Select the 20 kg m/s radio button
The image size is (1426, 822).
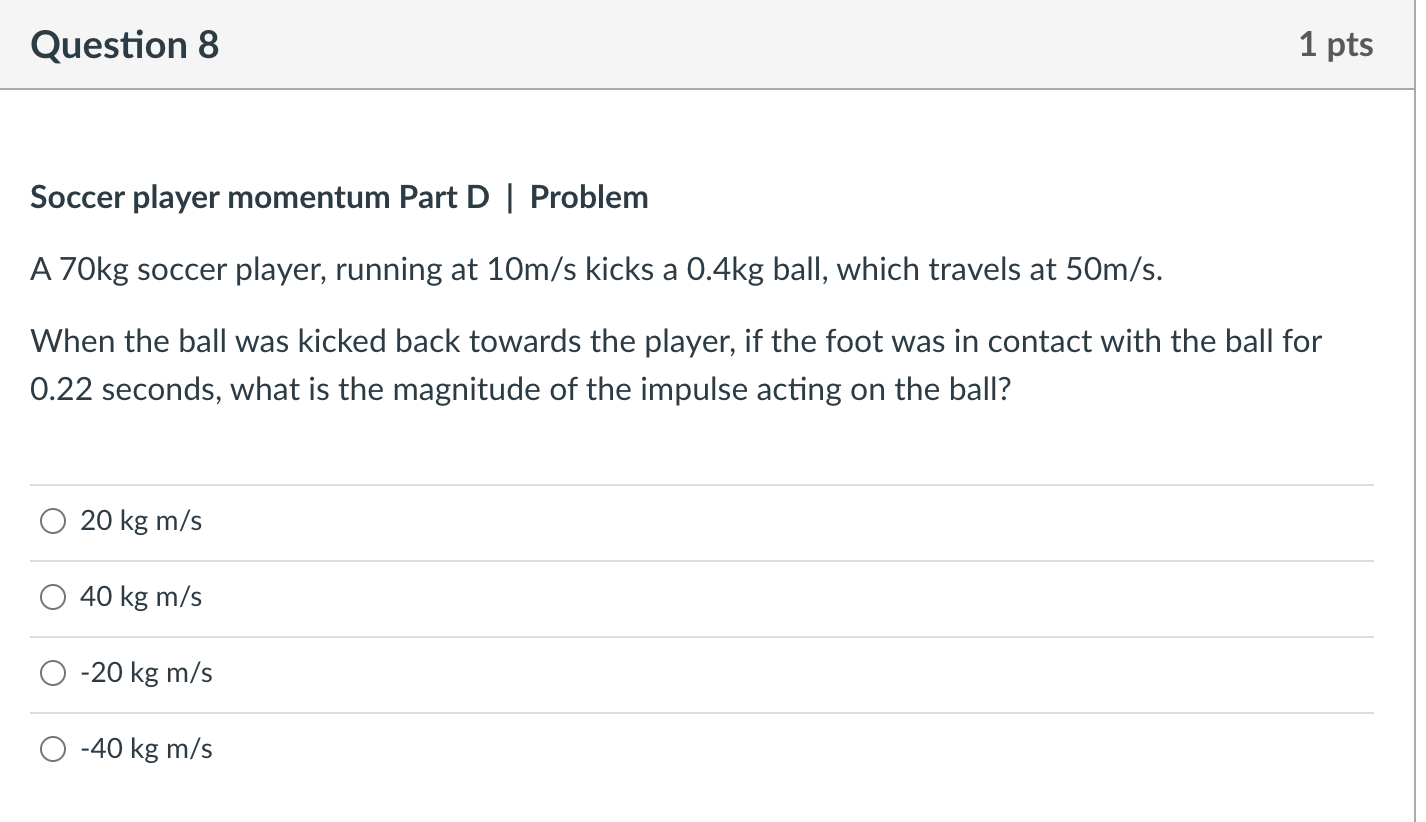click(x=52, y=520)
